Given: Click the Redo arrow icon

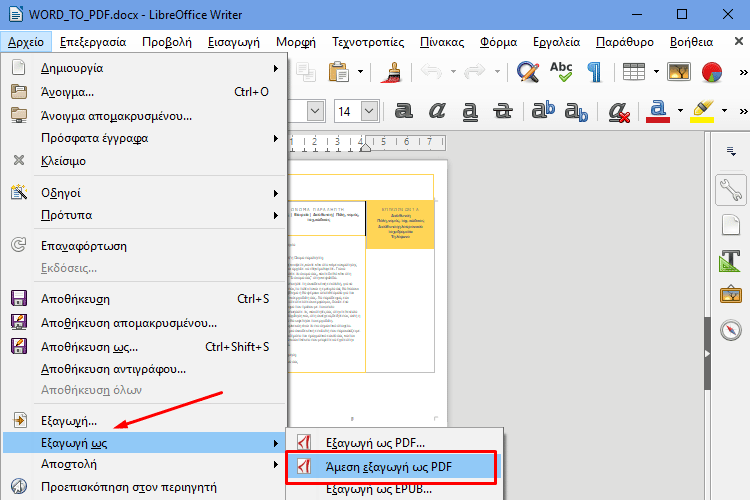Looking at the screenshot, I should click(x=475, y=72).
